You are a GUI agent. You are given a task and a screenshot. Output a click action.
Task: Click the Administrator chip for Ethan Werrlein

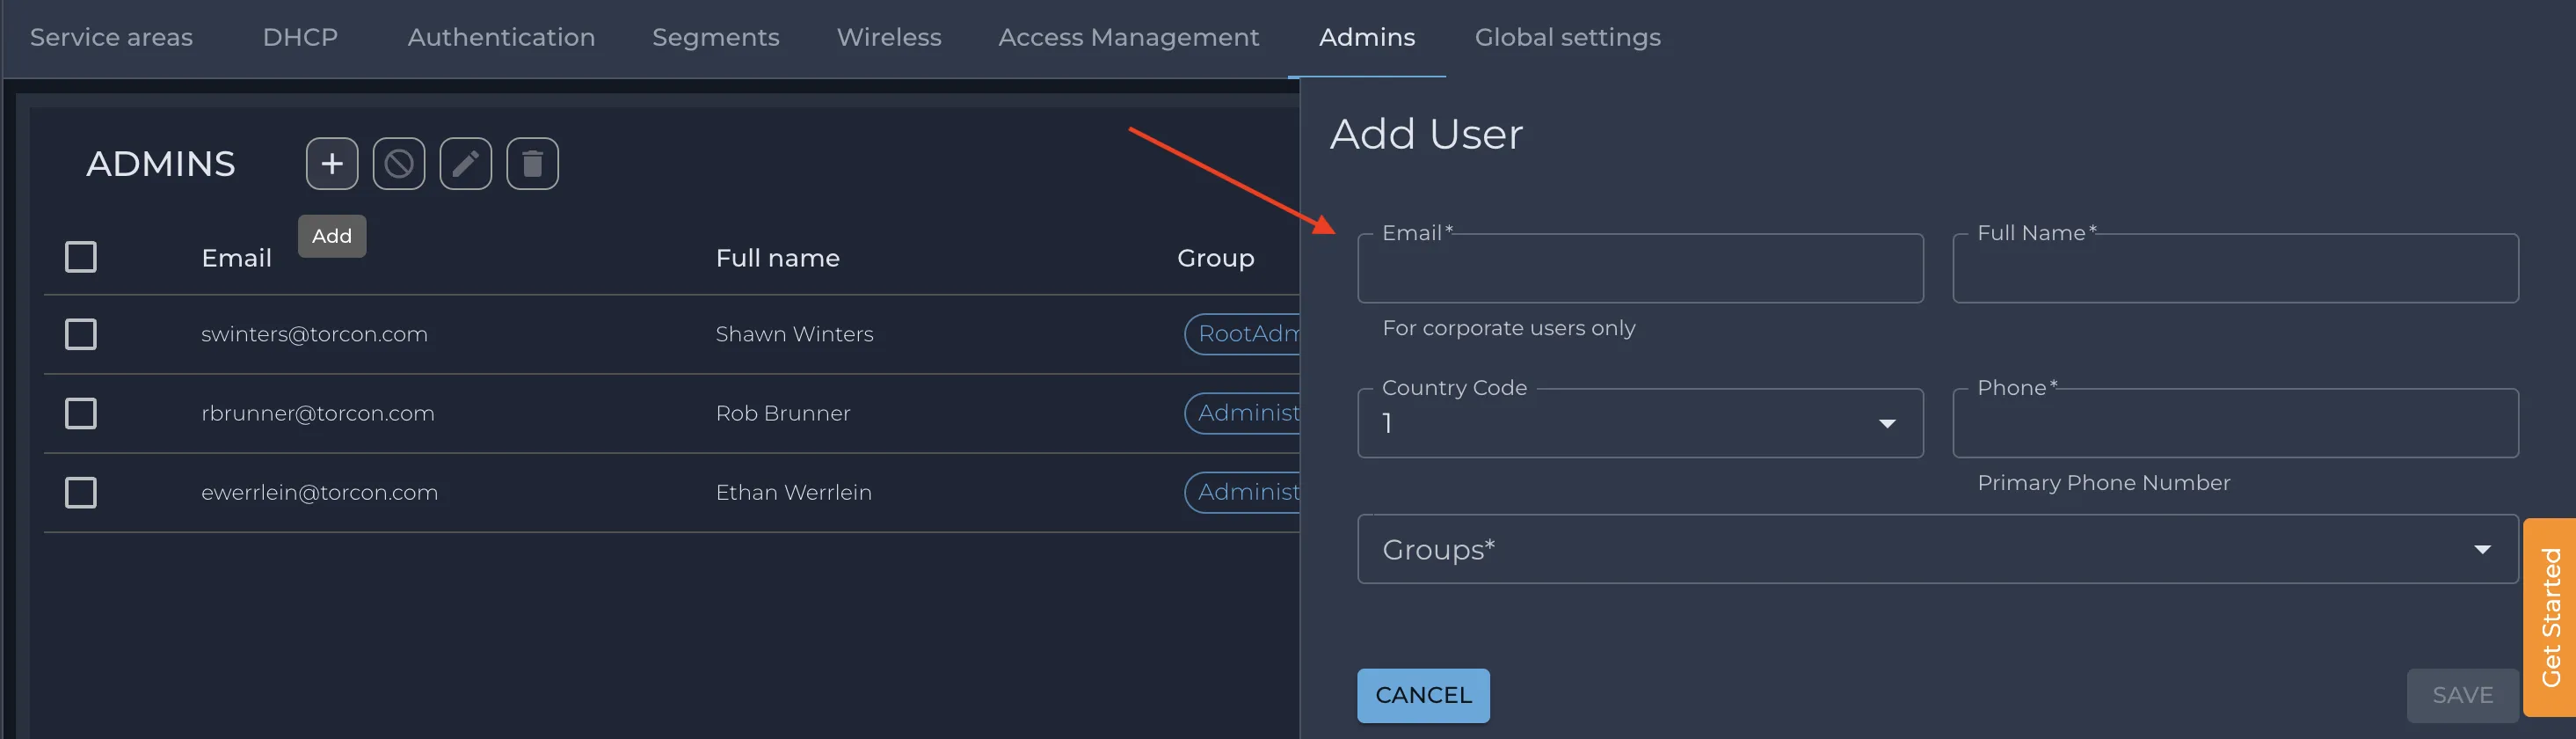click(x=1243, y=492)
